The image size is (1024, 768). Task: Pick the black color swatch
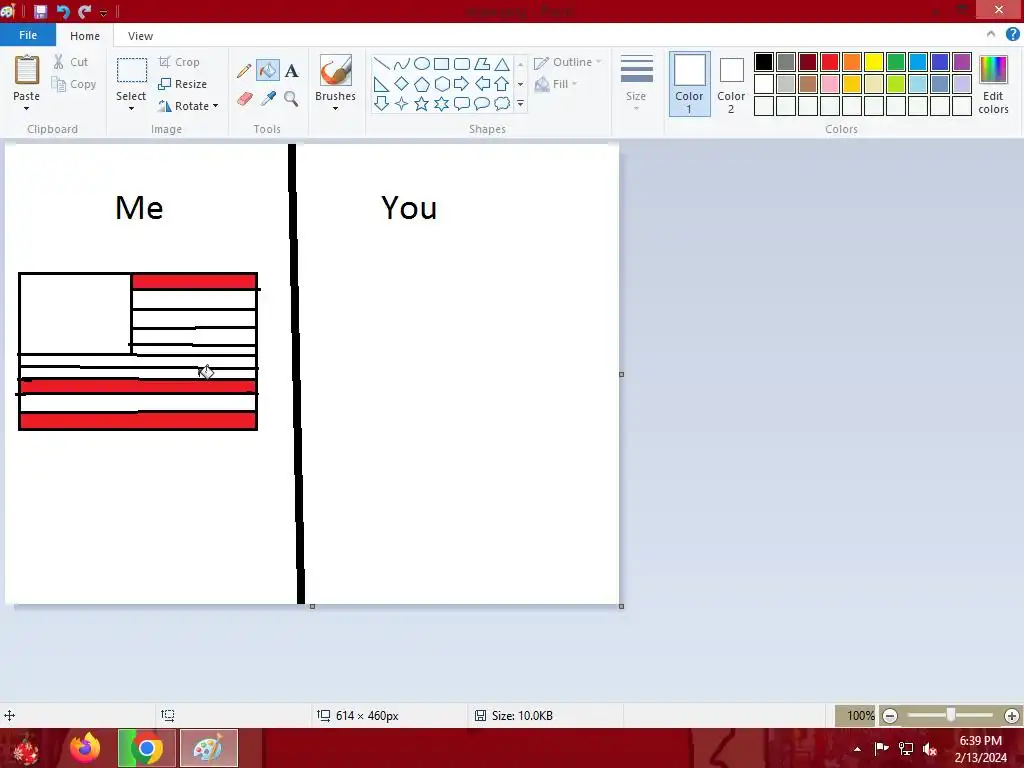point(764,62)
